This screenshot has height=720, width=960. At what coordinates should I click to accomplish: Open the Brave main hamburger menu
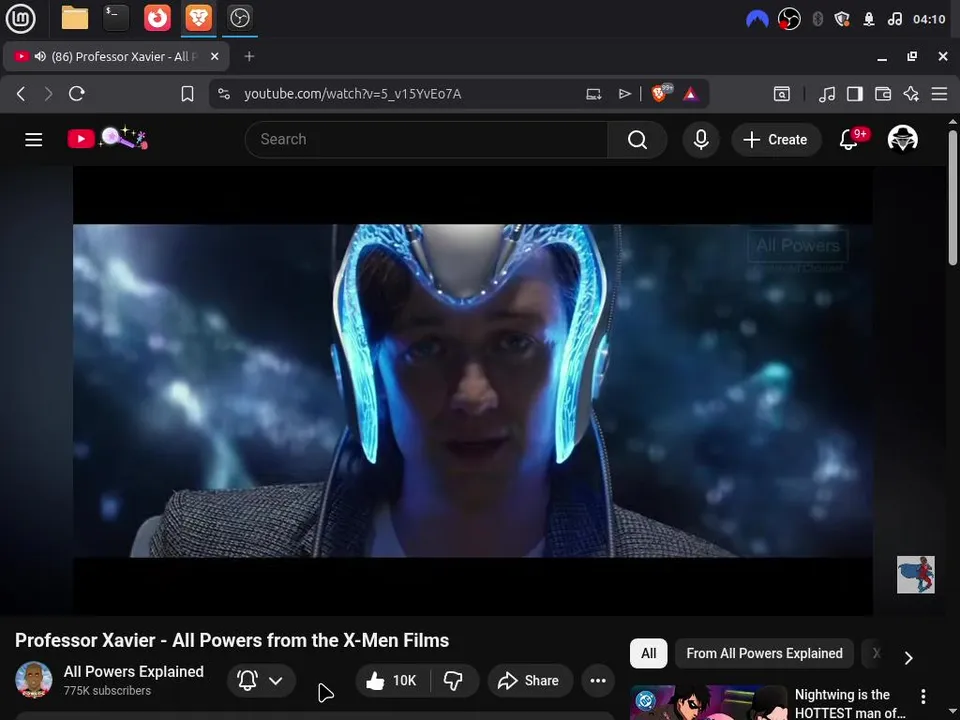point(939,94)
